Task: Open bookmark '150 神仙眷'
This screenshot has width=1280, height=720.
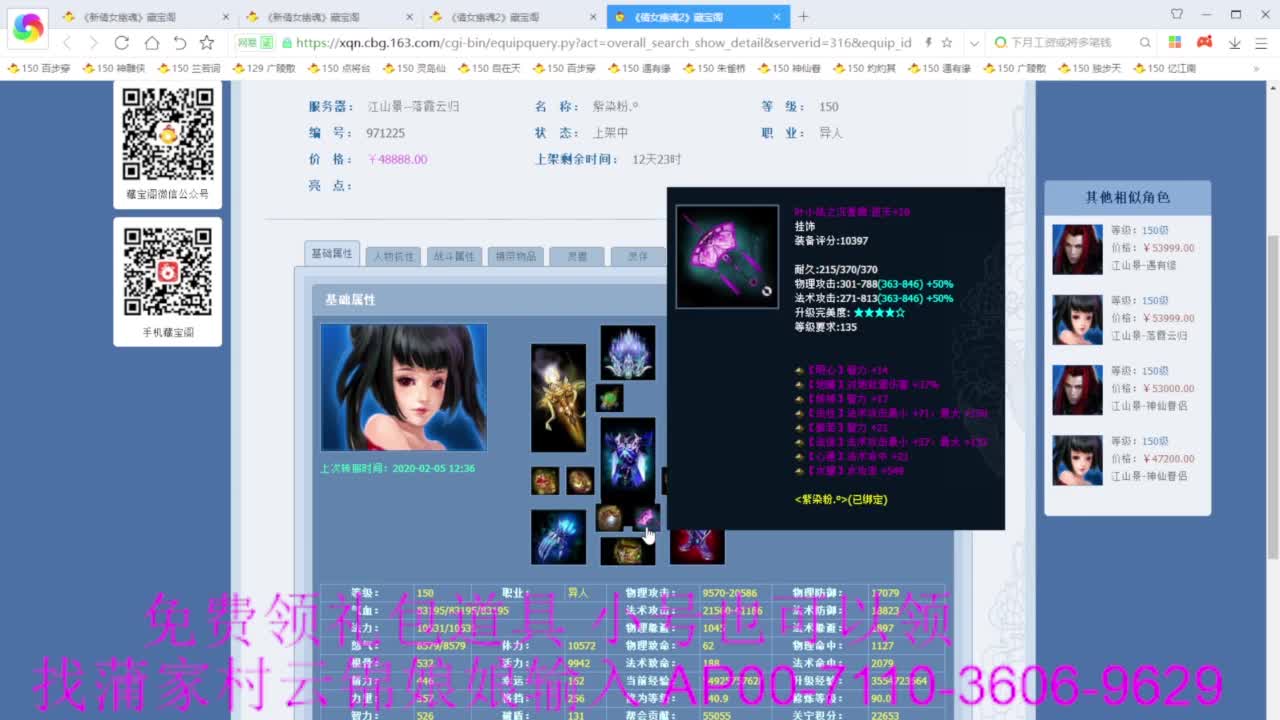Action: coord(788,68)
